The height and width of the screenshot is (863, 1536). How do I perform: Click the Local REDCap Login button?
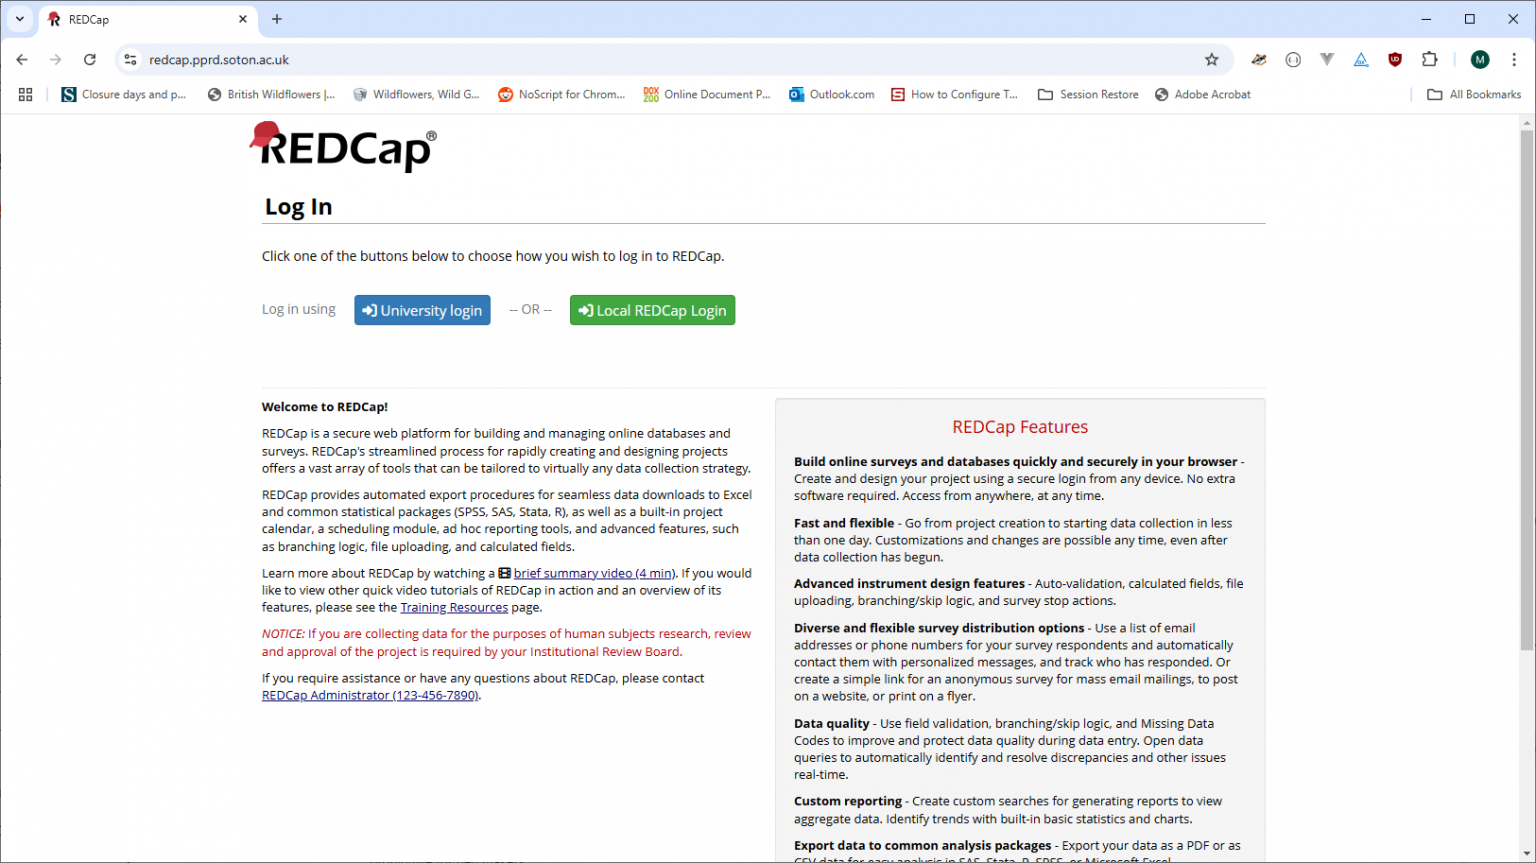point(652,310)
